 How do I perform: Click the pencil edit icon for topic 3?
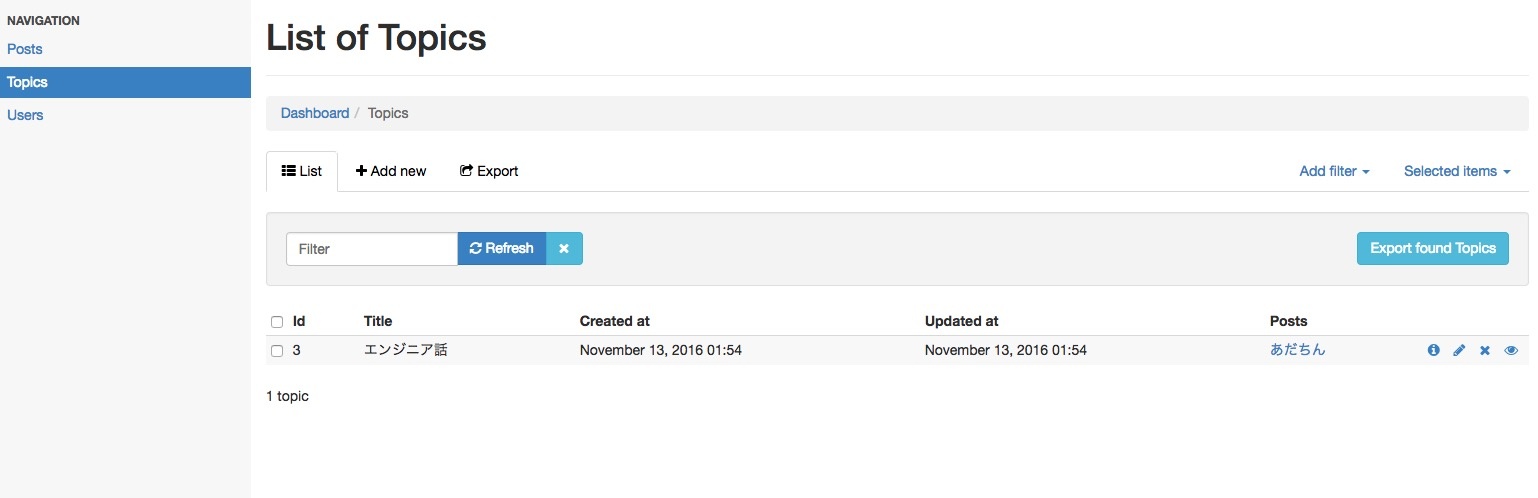1459,350
